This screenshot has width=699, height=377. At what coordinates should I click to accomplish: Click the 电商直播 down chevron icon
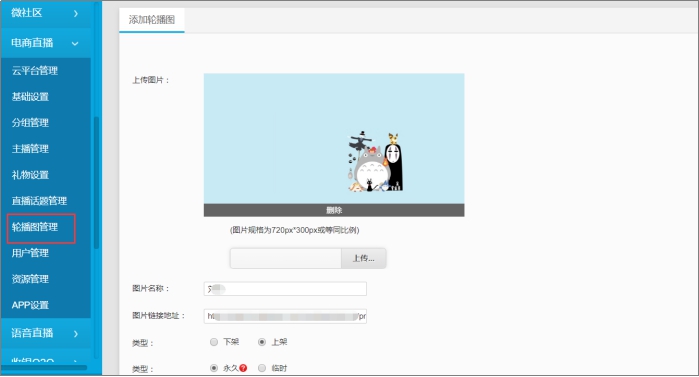[75, 44]
